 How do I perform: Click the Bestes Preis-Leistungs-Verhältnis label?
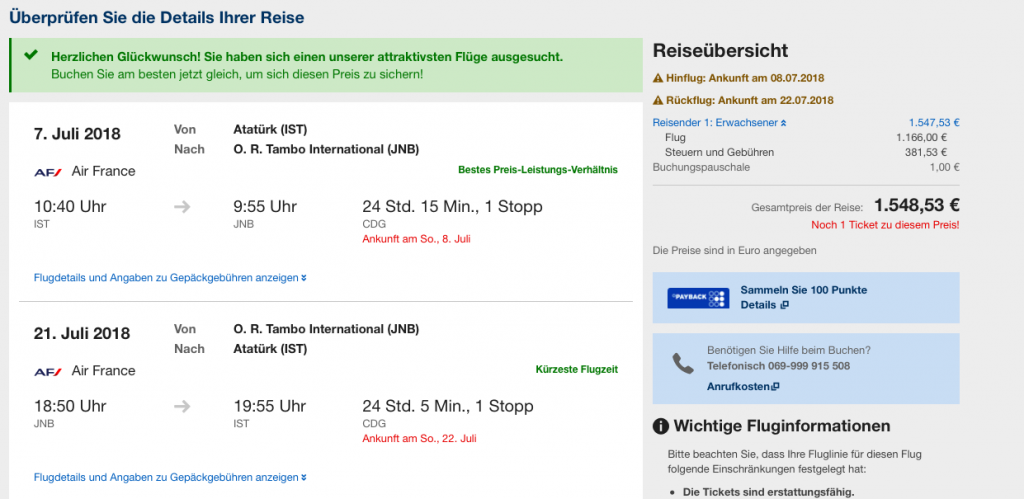(537, 170)
